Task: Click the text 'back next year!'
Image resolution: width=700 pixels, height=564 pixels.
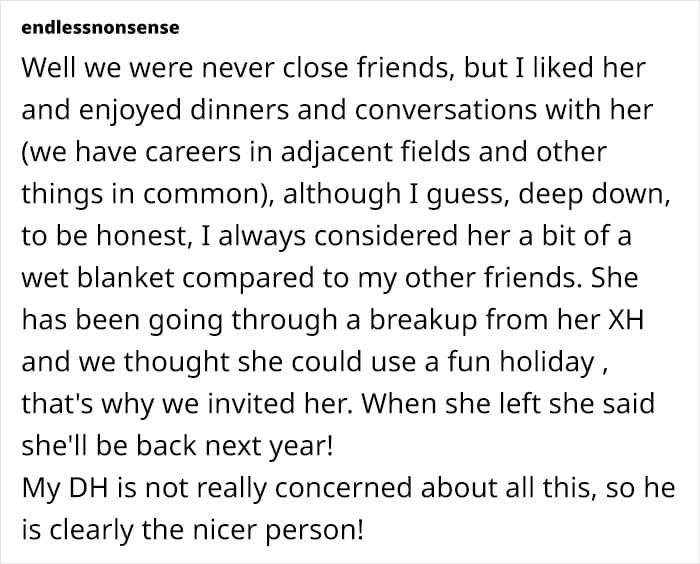Action: 235,446
